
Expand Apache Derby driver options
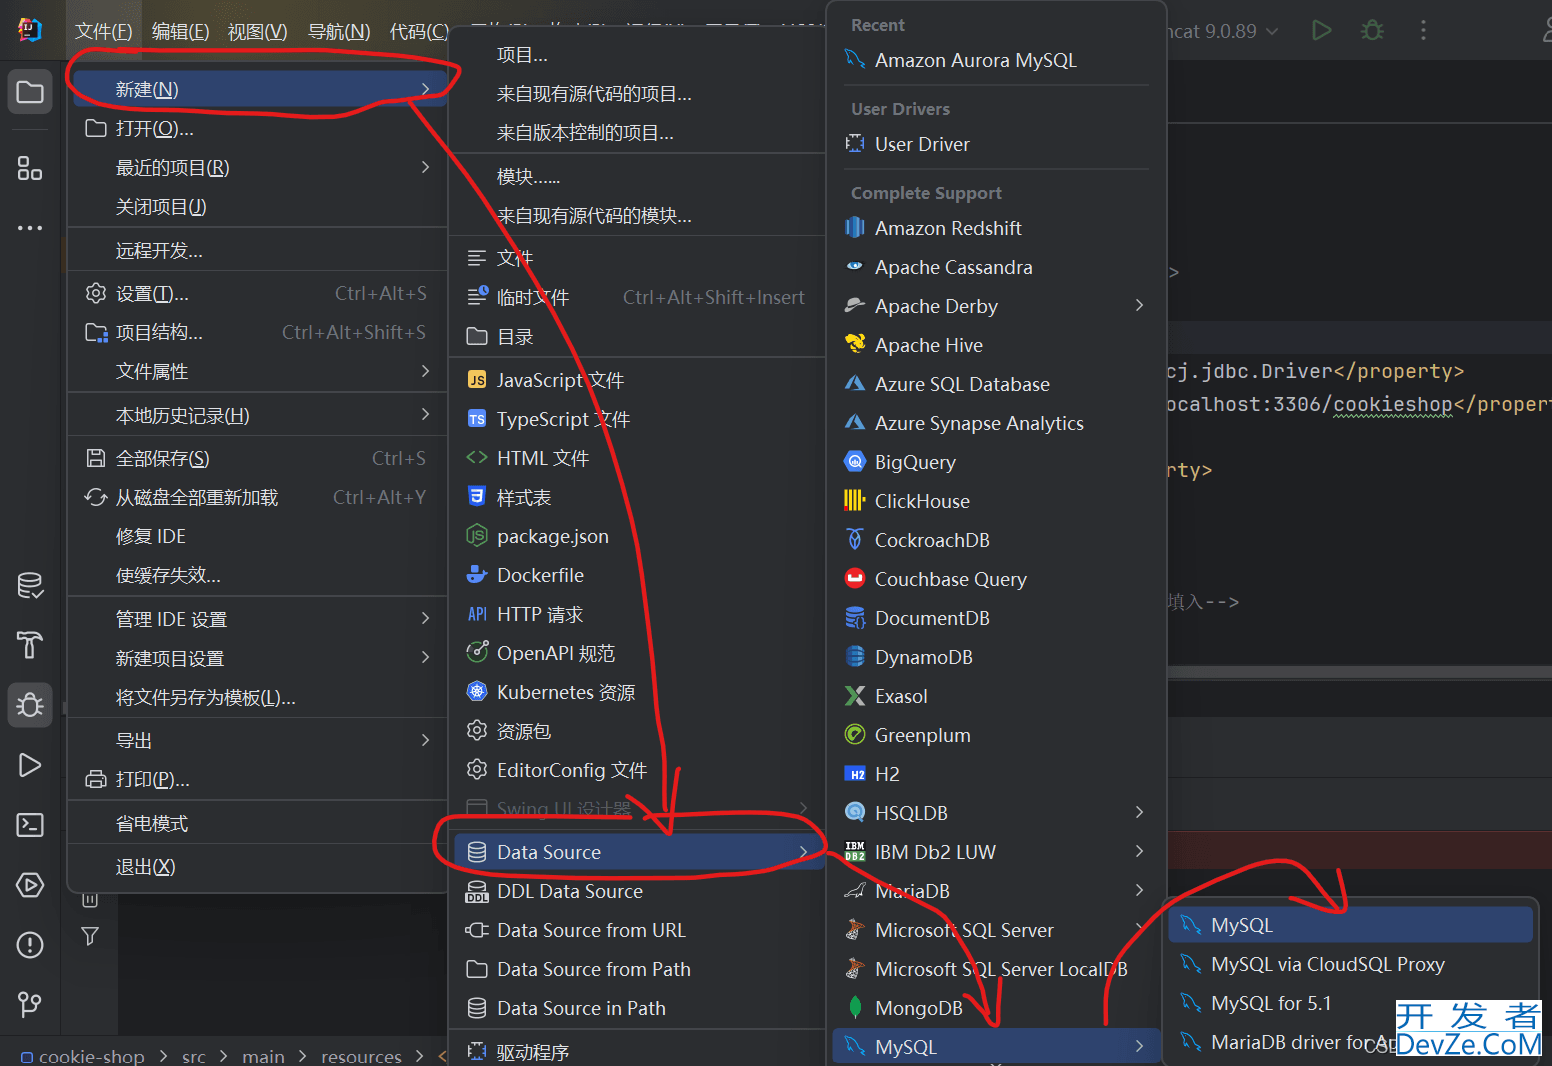click(x=997, y=306)
